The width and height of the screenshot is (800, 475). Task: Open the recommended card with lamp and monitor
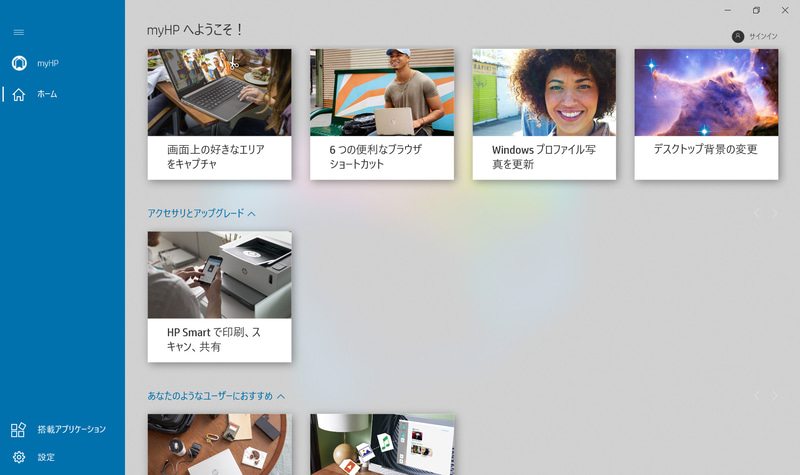pos(382,444)
